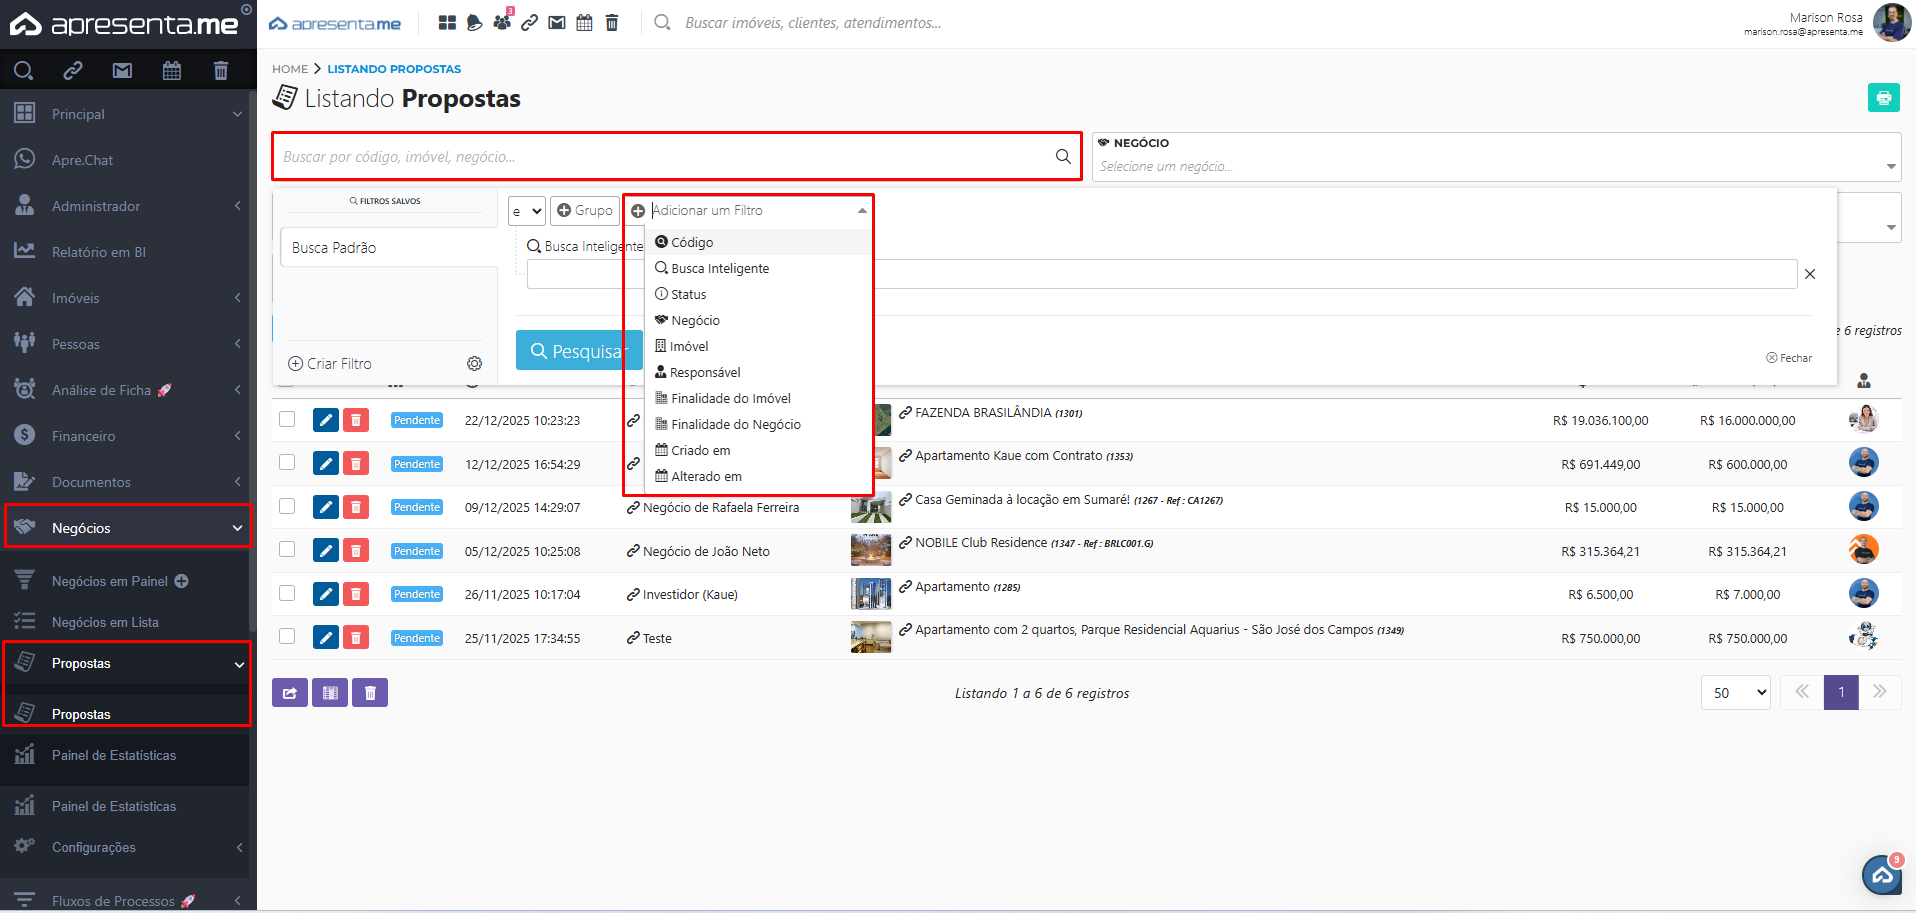
Task: Click the envelope icon in top toolbar
Action: coord(557,22)
